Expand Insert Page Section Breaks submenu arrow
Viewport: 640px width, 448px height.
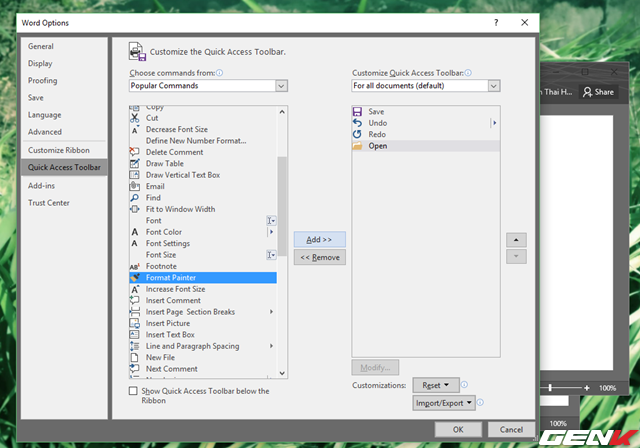pos(271,312)
